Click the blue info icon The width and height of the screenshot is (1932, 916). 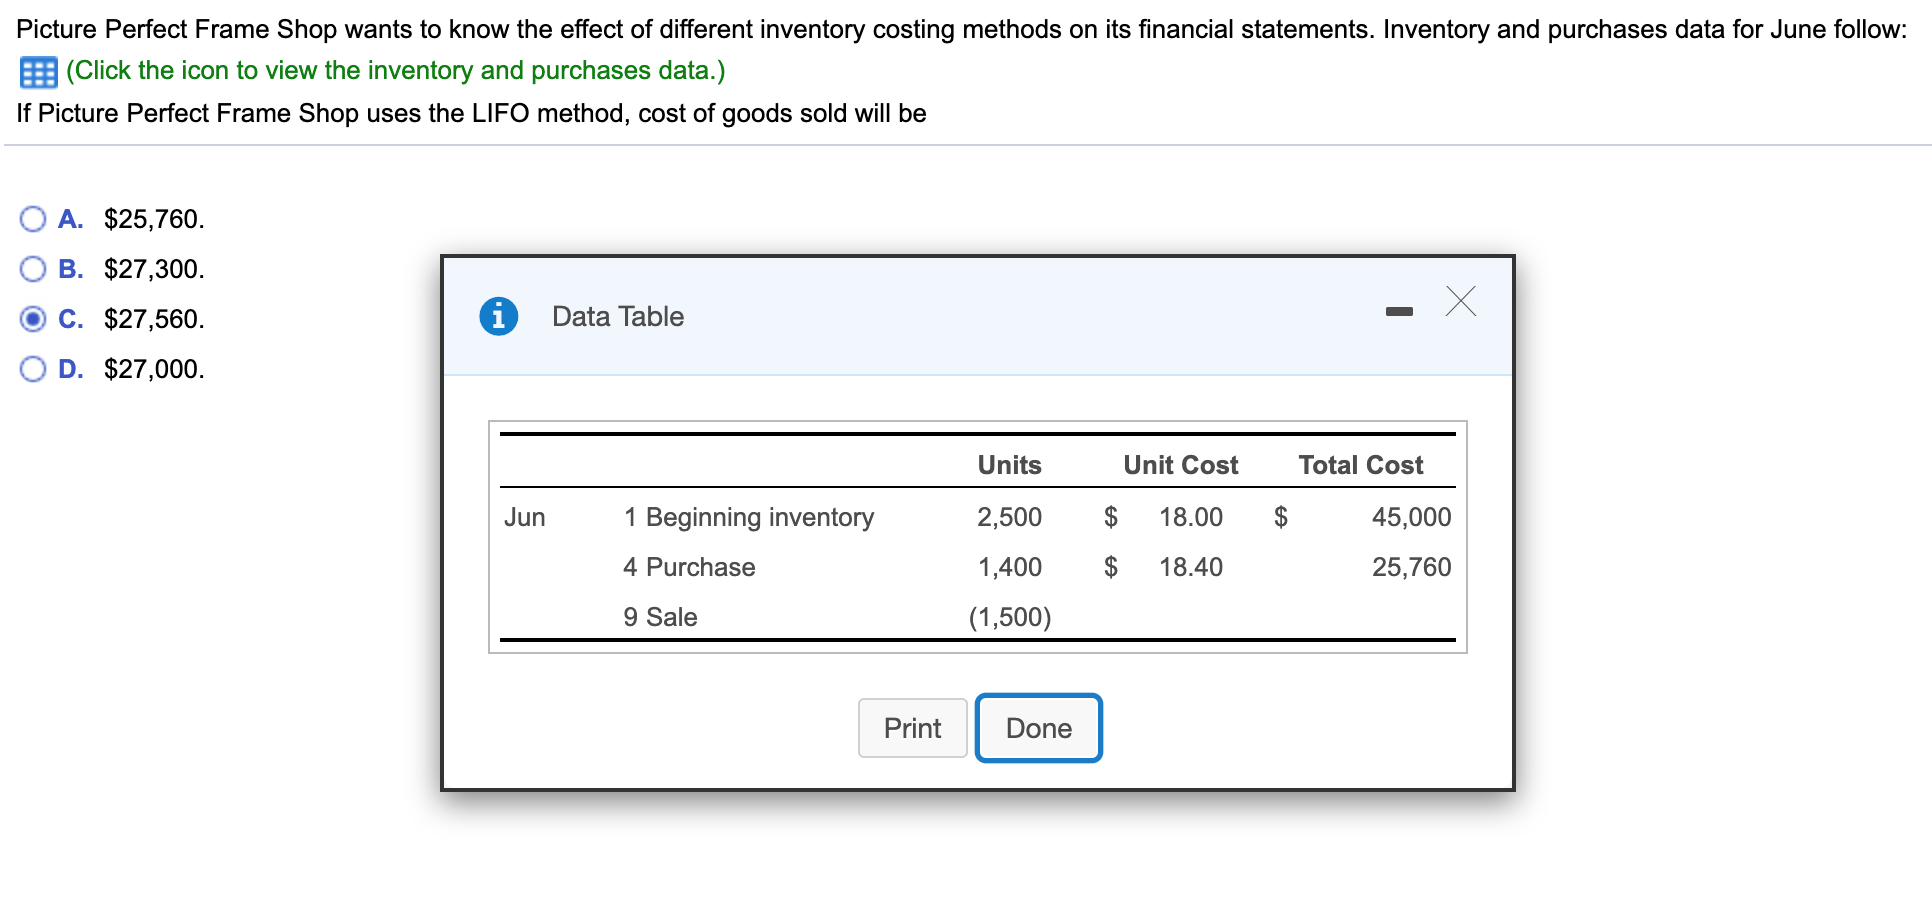point(498,316)
